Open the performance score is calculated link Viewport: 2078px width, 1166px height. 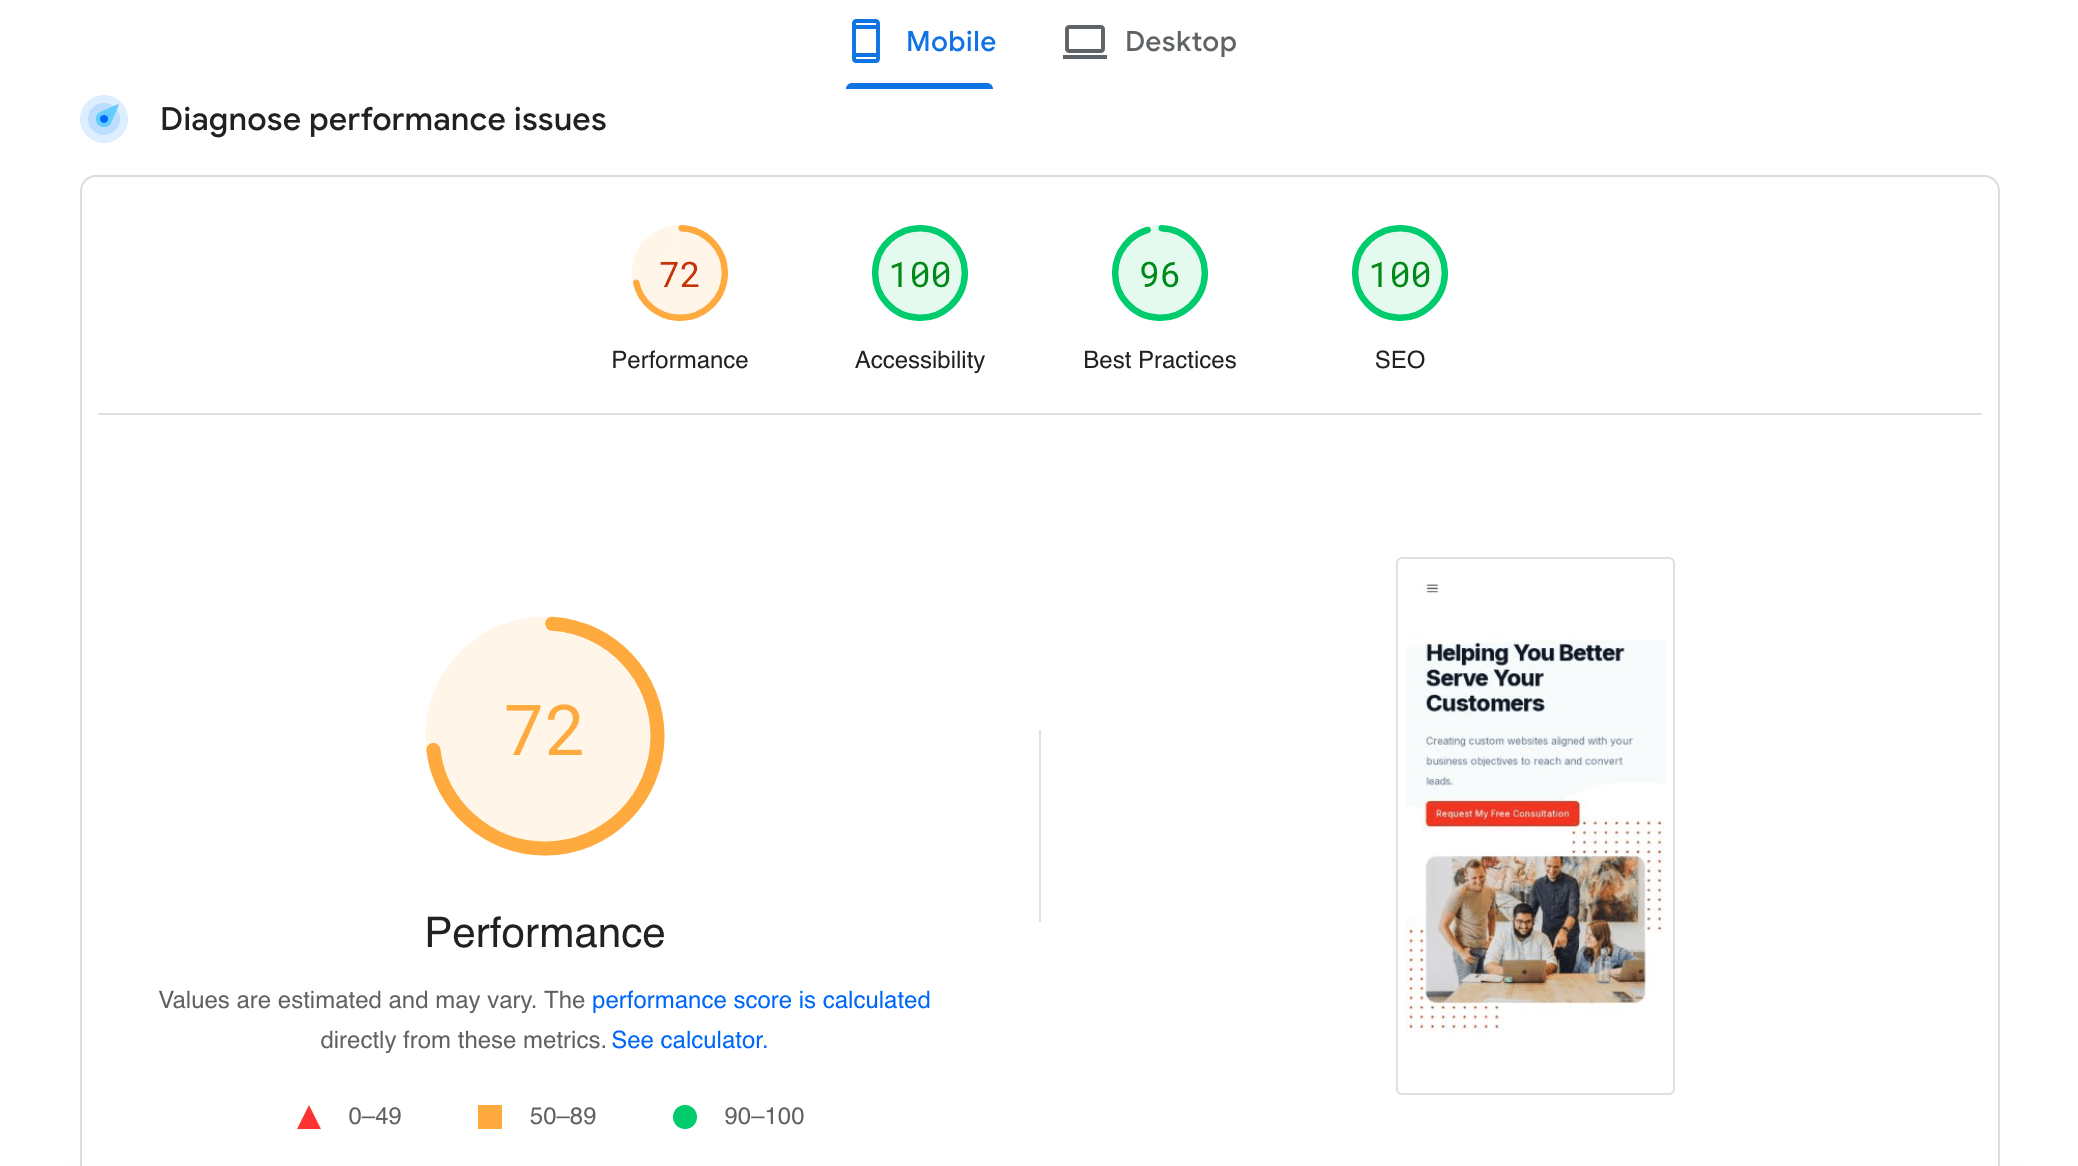pos(761,999)
